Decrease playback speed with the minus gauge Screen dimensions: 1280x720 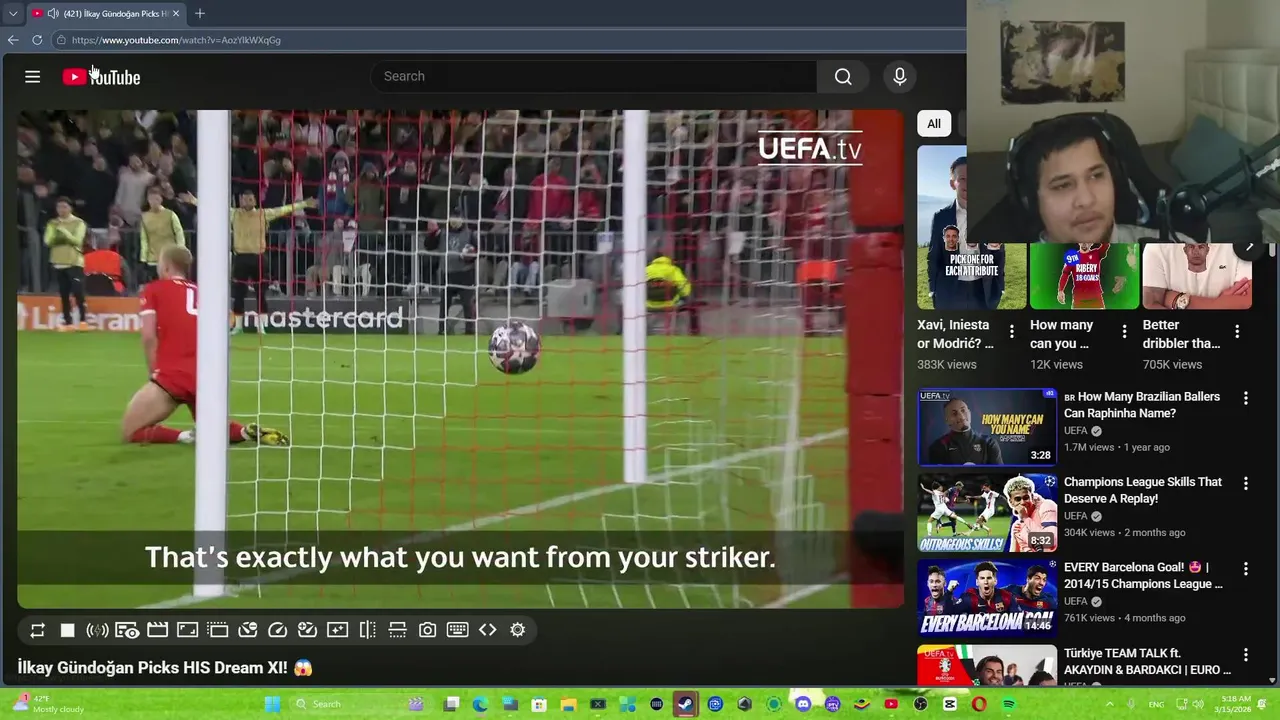(x=248, y=630)
